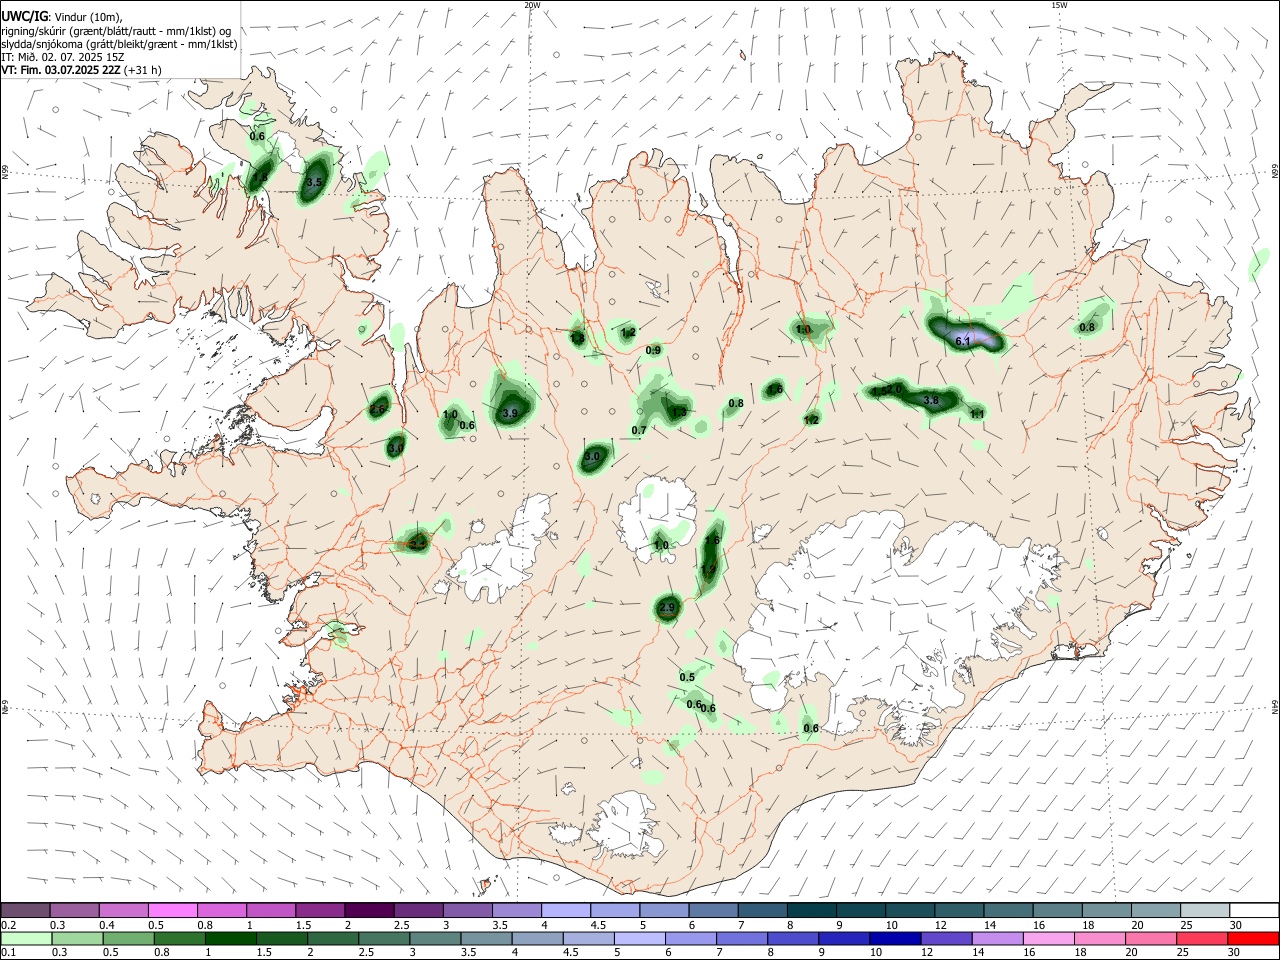The height and width of the screenshot is (960, 1280).
Task: Click the '0.1' rain legend label
Action: [x=9, y=953]
